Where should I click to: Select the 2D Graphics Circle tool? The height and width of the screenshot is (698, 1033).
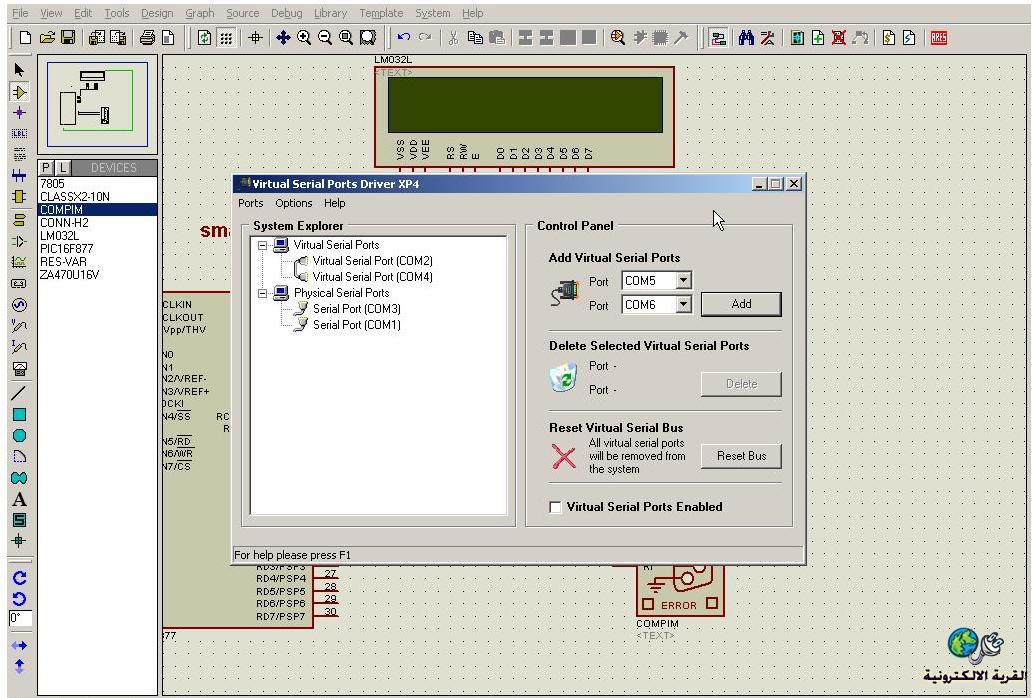click(19, 435)
